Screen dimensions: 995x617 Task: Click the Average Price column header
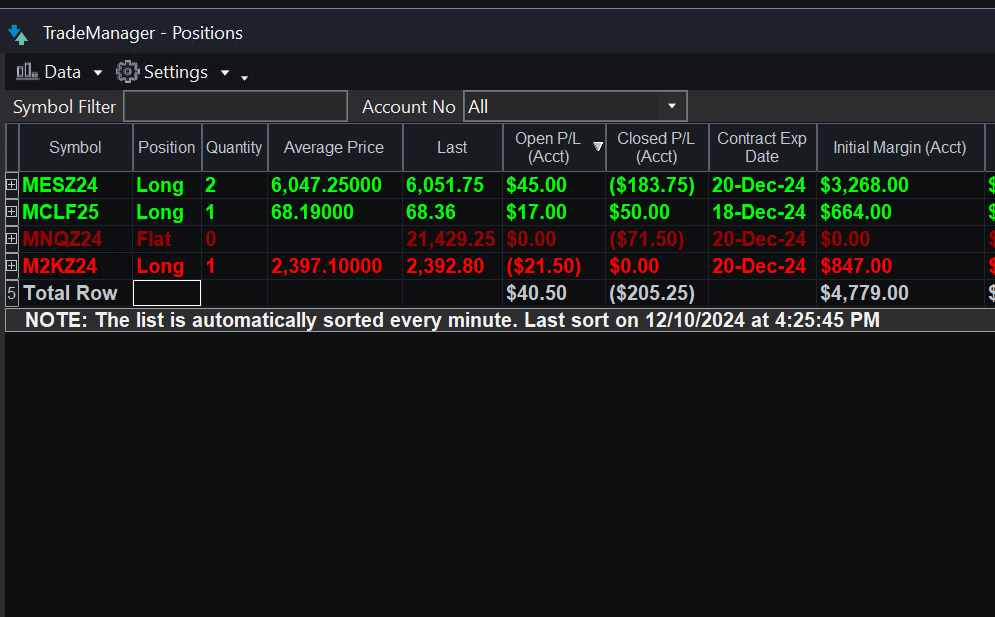[x=334, y=147]
